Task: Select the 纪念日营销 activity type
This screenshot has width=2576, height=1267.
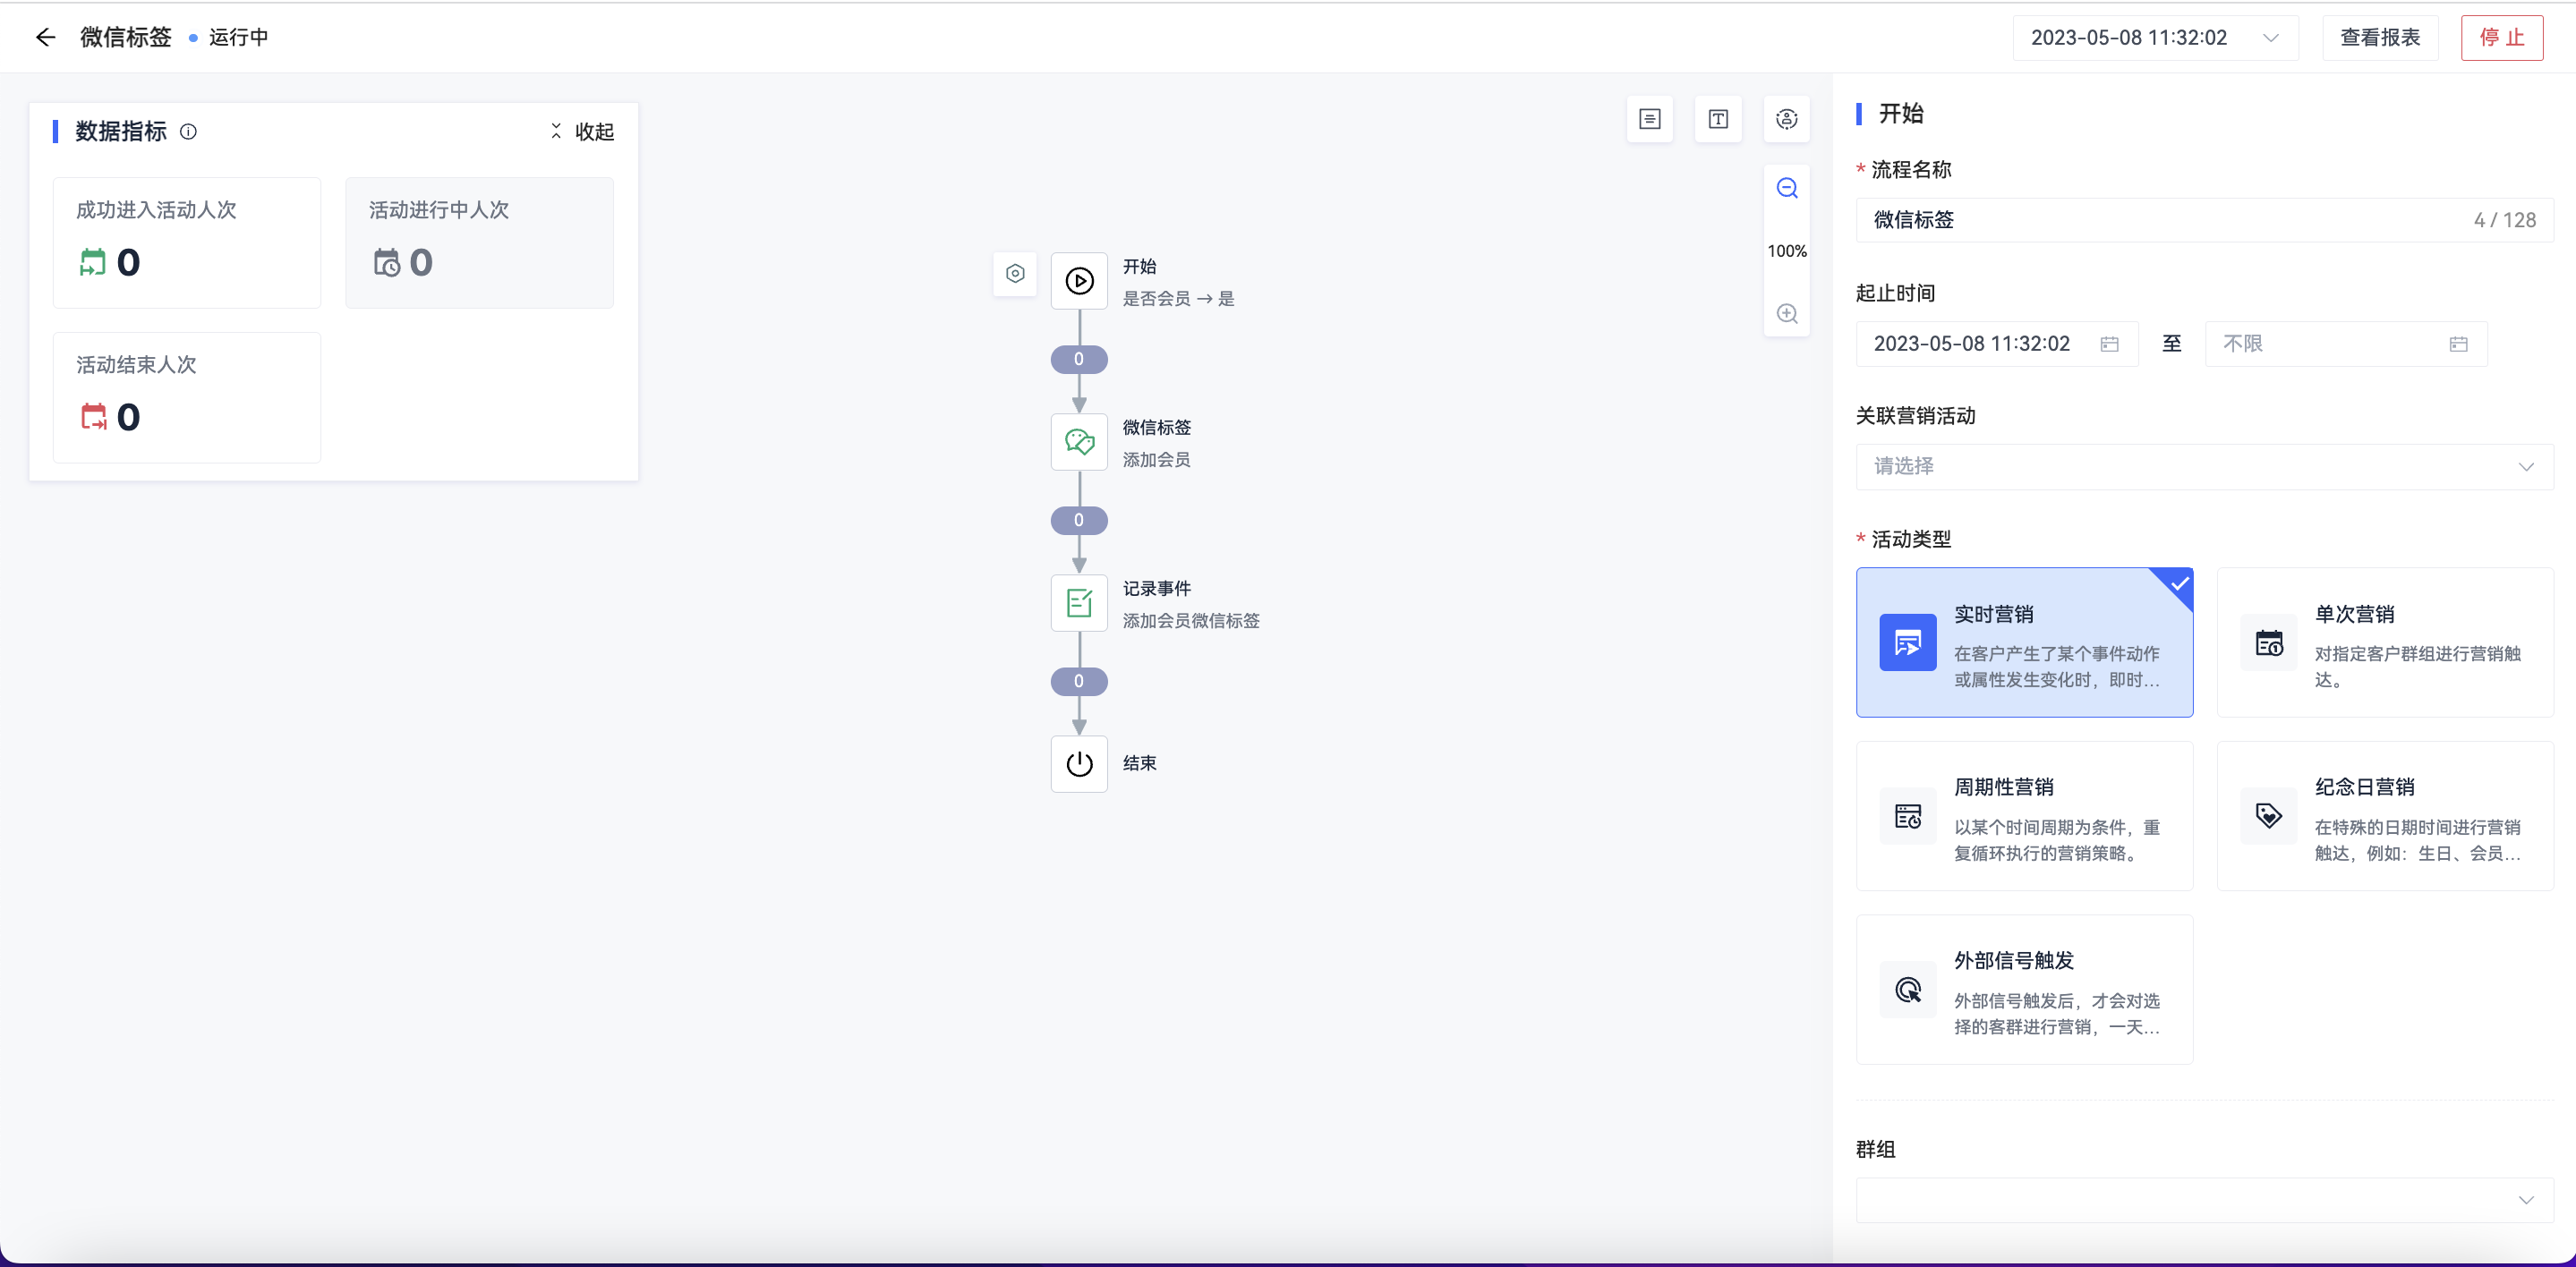Action: [x=2385, y=816]
